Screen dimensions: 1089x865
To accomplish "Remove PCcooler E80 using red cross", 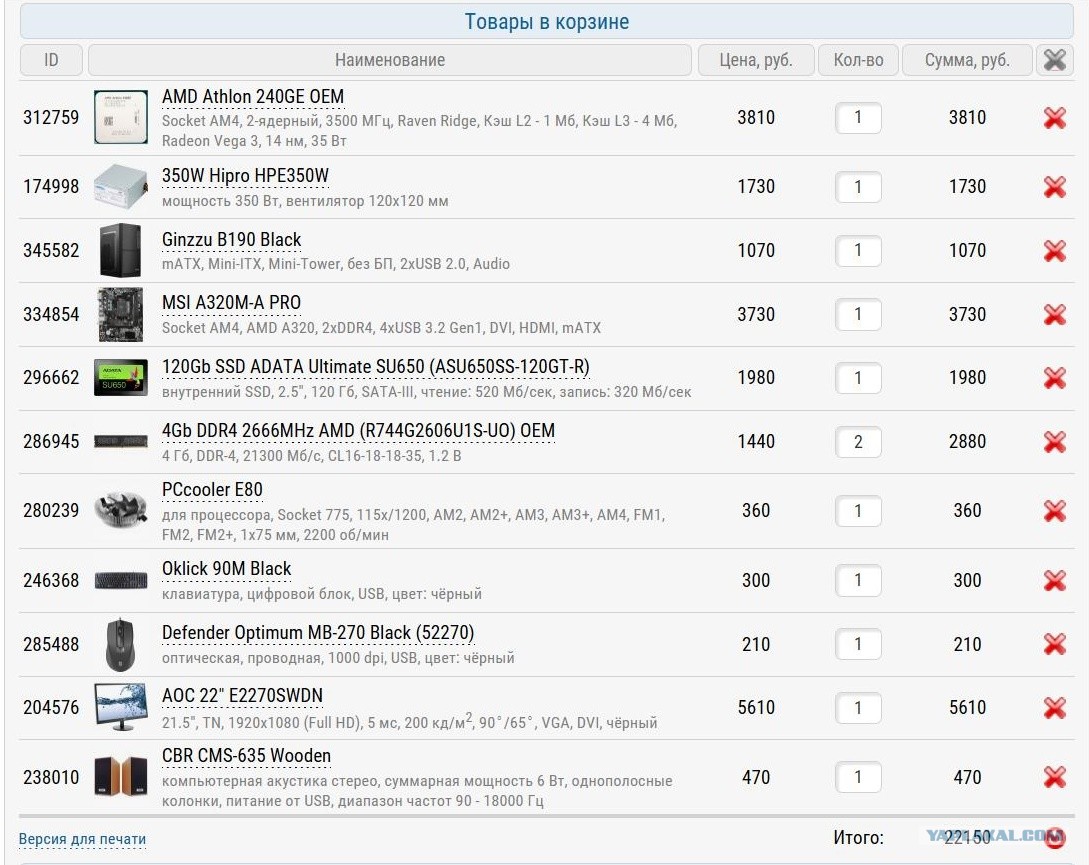I will [x=1054, y=511].
